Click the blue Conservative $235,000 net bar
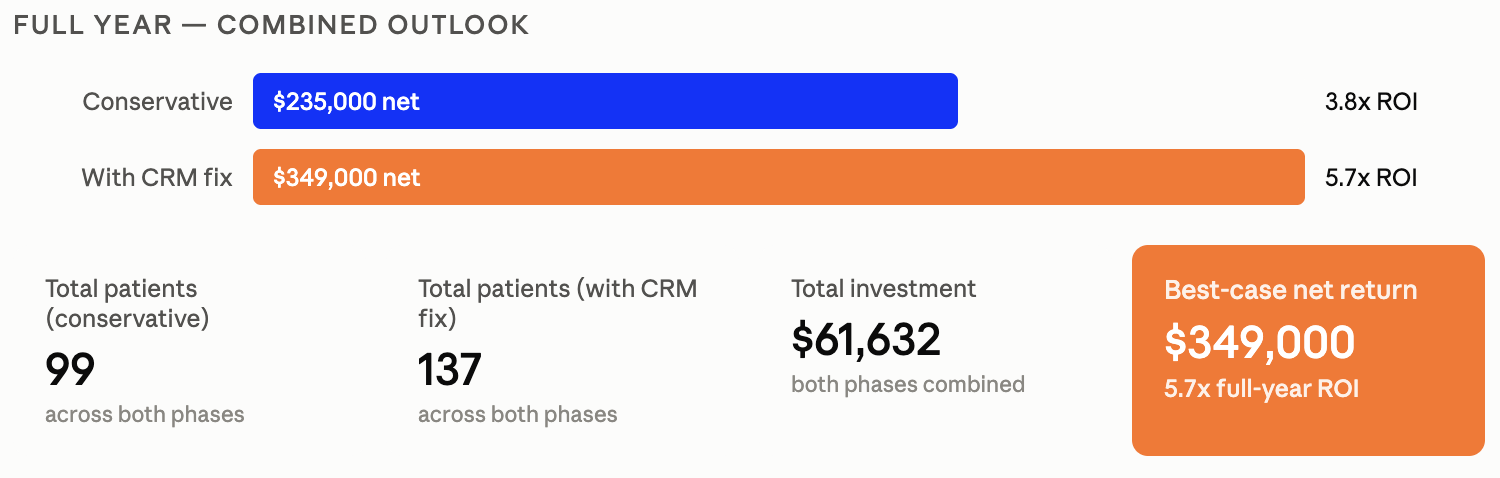 [605, 101]
